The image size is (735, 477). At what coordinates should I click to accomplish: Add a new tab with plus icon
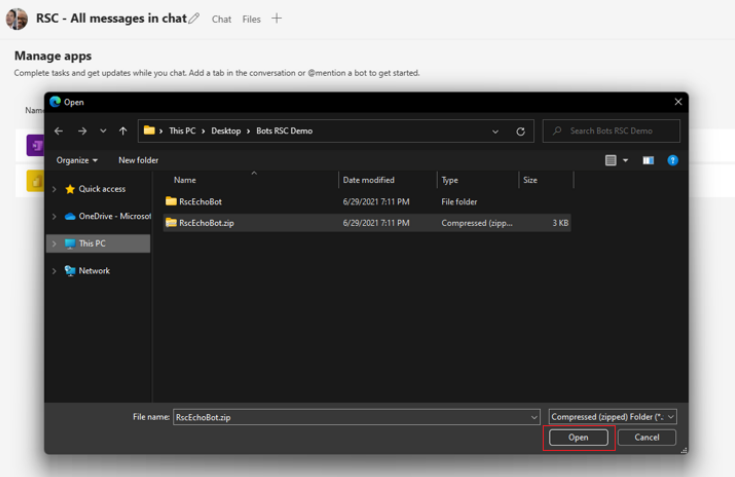(x=277, y=19)
